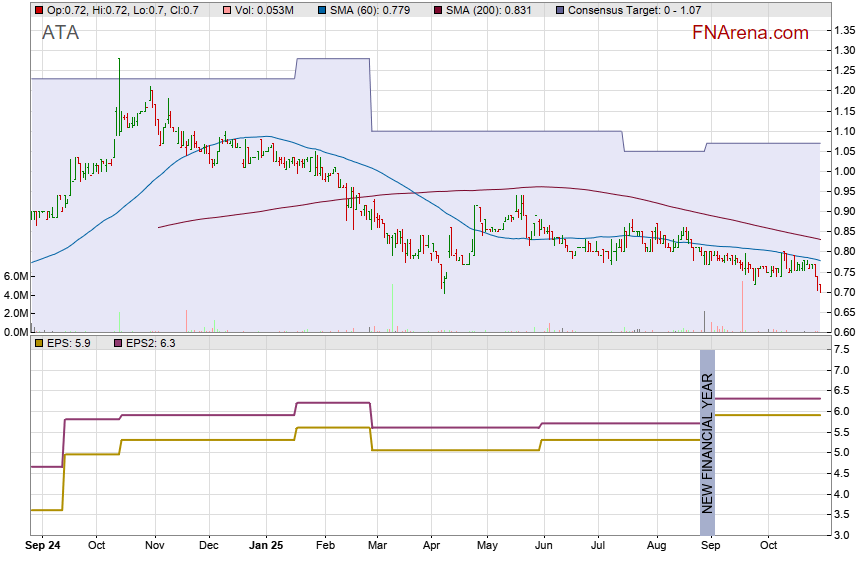Click the blue SMA (60) legend swatch
The image size is (859, 566).
322,10
